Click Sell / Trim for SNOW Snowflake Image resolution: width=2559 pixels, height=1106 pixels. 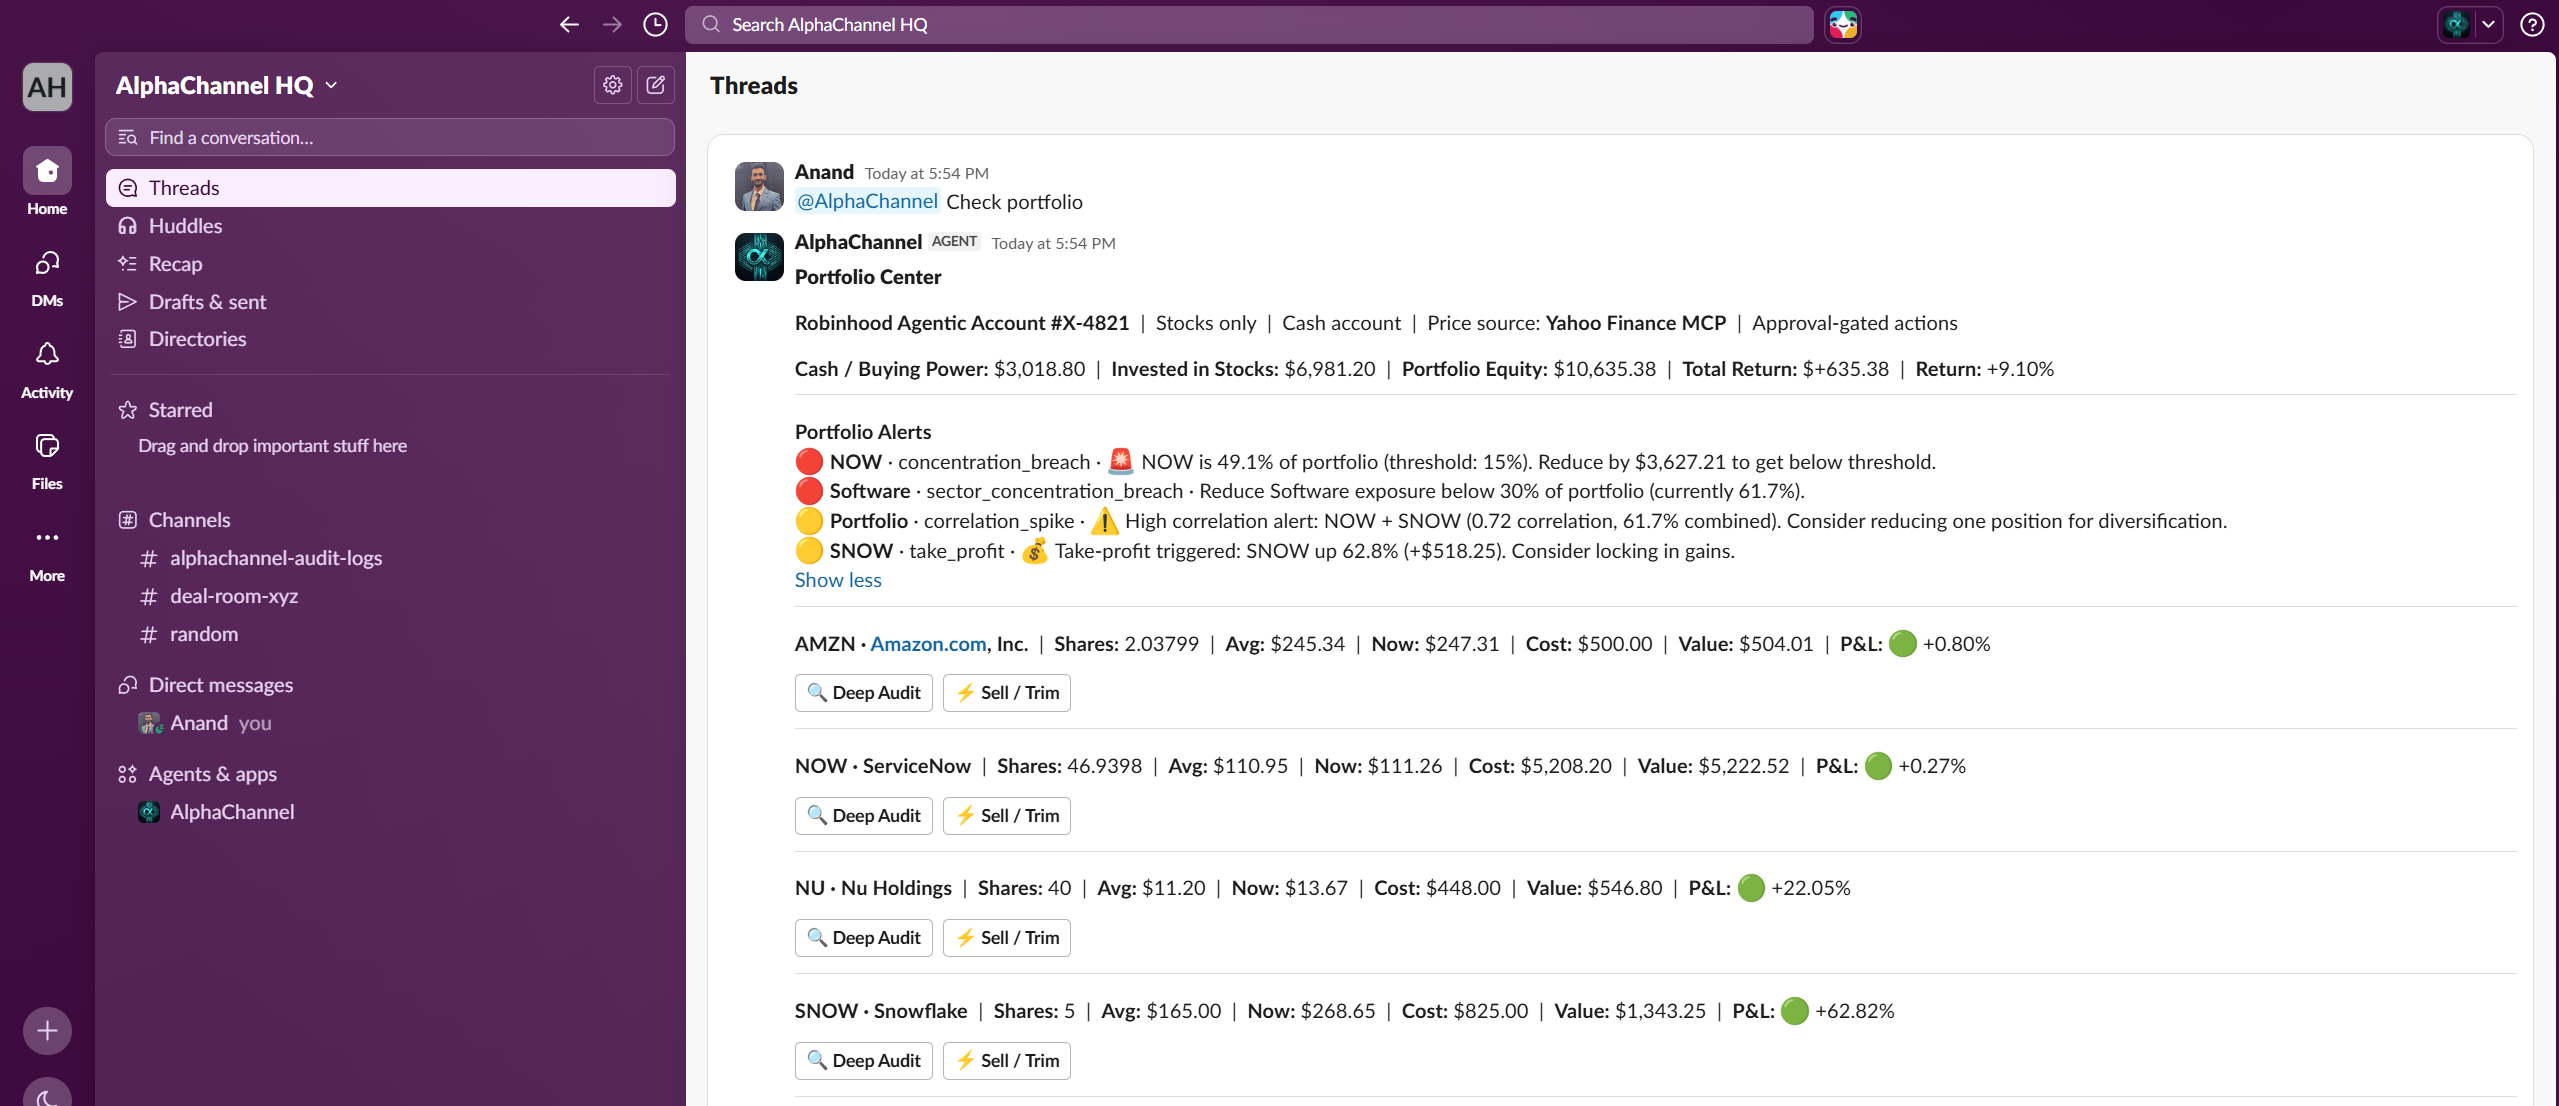tap(1007, 1061)
